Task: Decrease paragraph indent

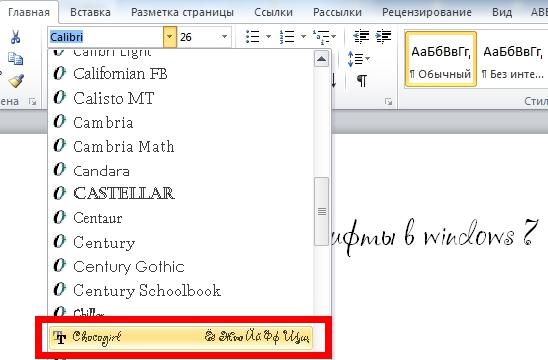Action: [x=361, y=36]
